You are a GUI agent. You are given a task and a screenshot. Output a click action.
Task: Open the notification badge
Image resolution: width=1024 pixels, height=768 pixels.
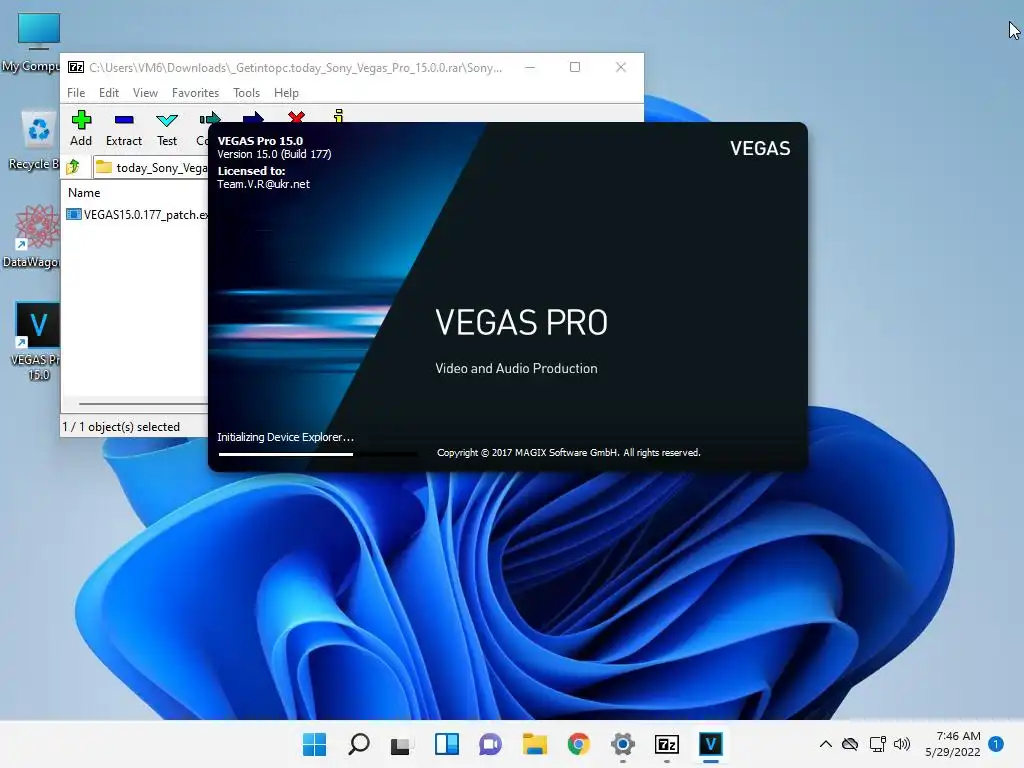(996, 744)
